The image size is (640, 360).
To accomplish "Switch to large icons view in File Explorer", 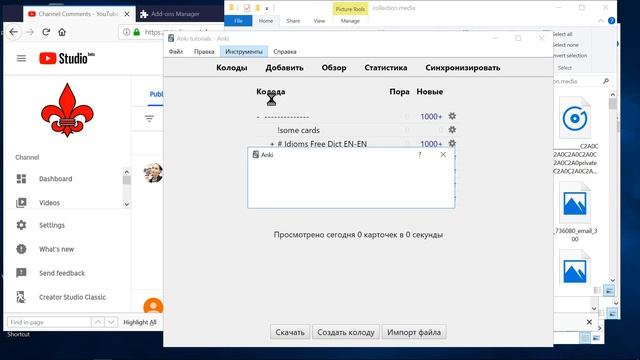I will [x=609, y=291].
